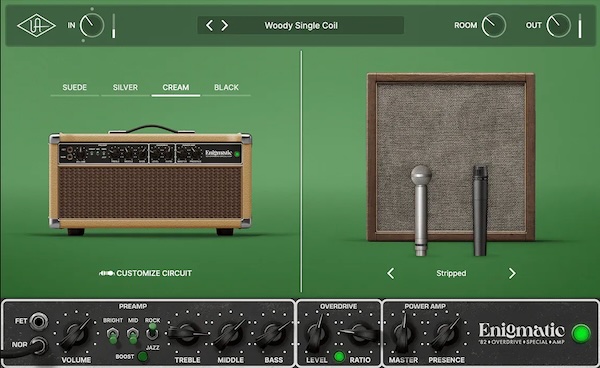Enable the BOOST button

(x=143, y=357)
